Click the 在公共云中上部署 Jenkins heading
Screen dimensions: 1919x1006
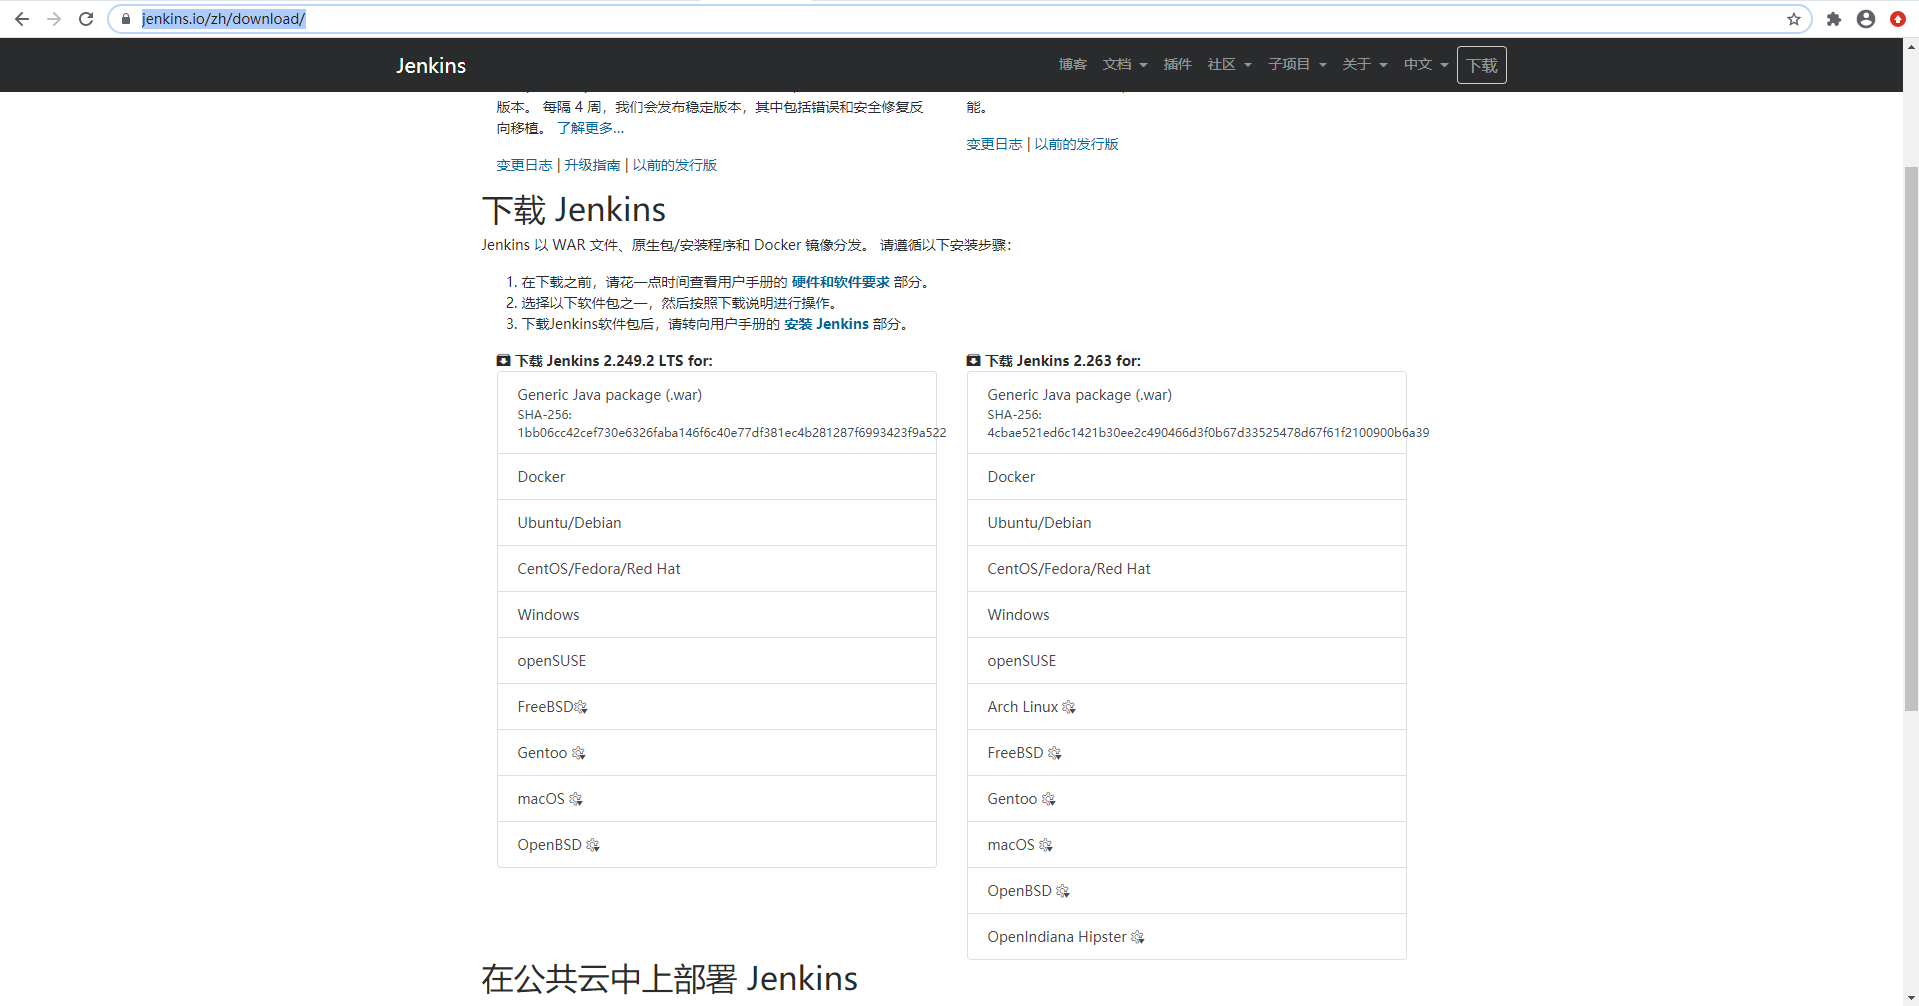tap(669, 978)
